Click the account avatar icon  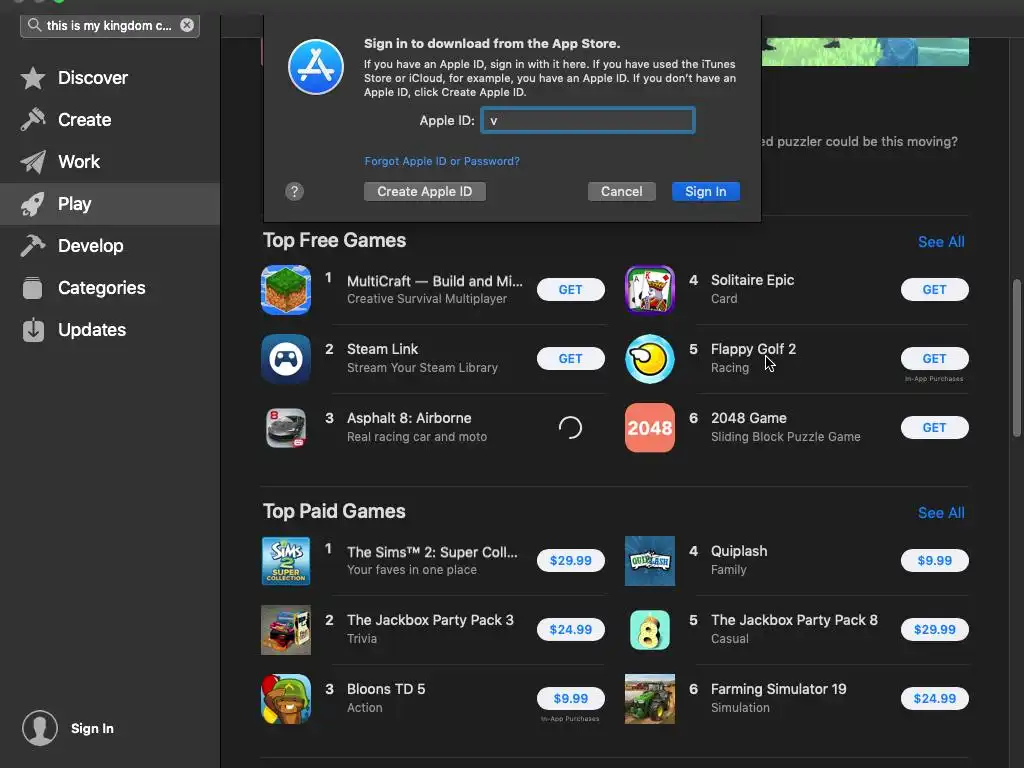(x=40, y=728)
